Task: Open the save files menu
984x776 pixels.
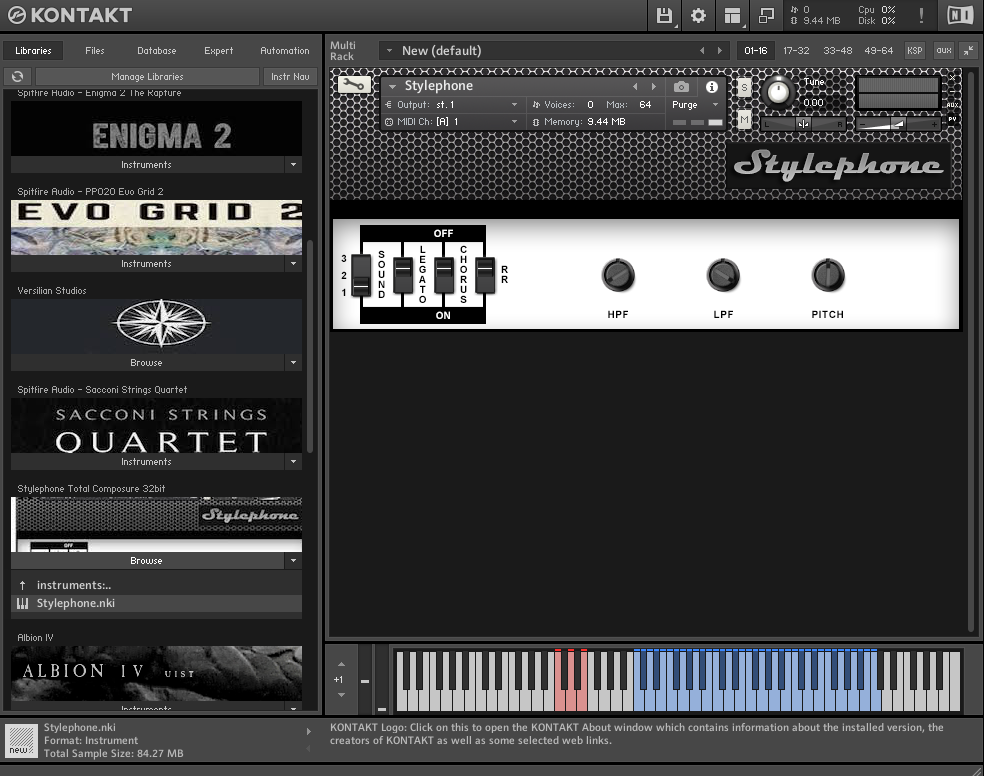Action: 664,16
